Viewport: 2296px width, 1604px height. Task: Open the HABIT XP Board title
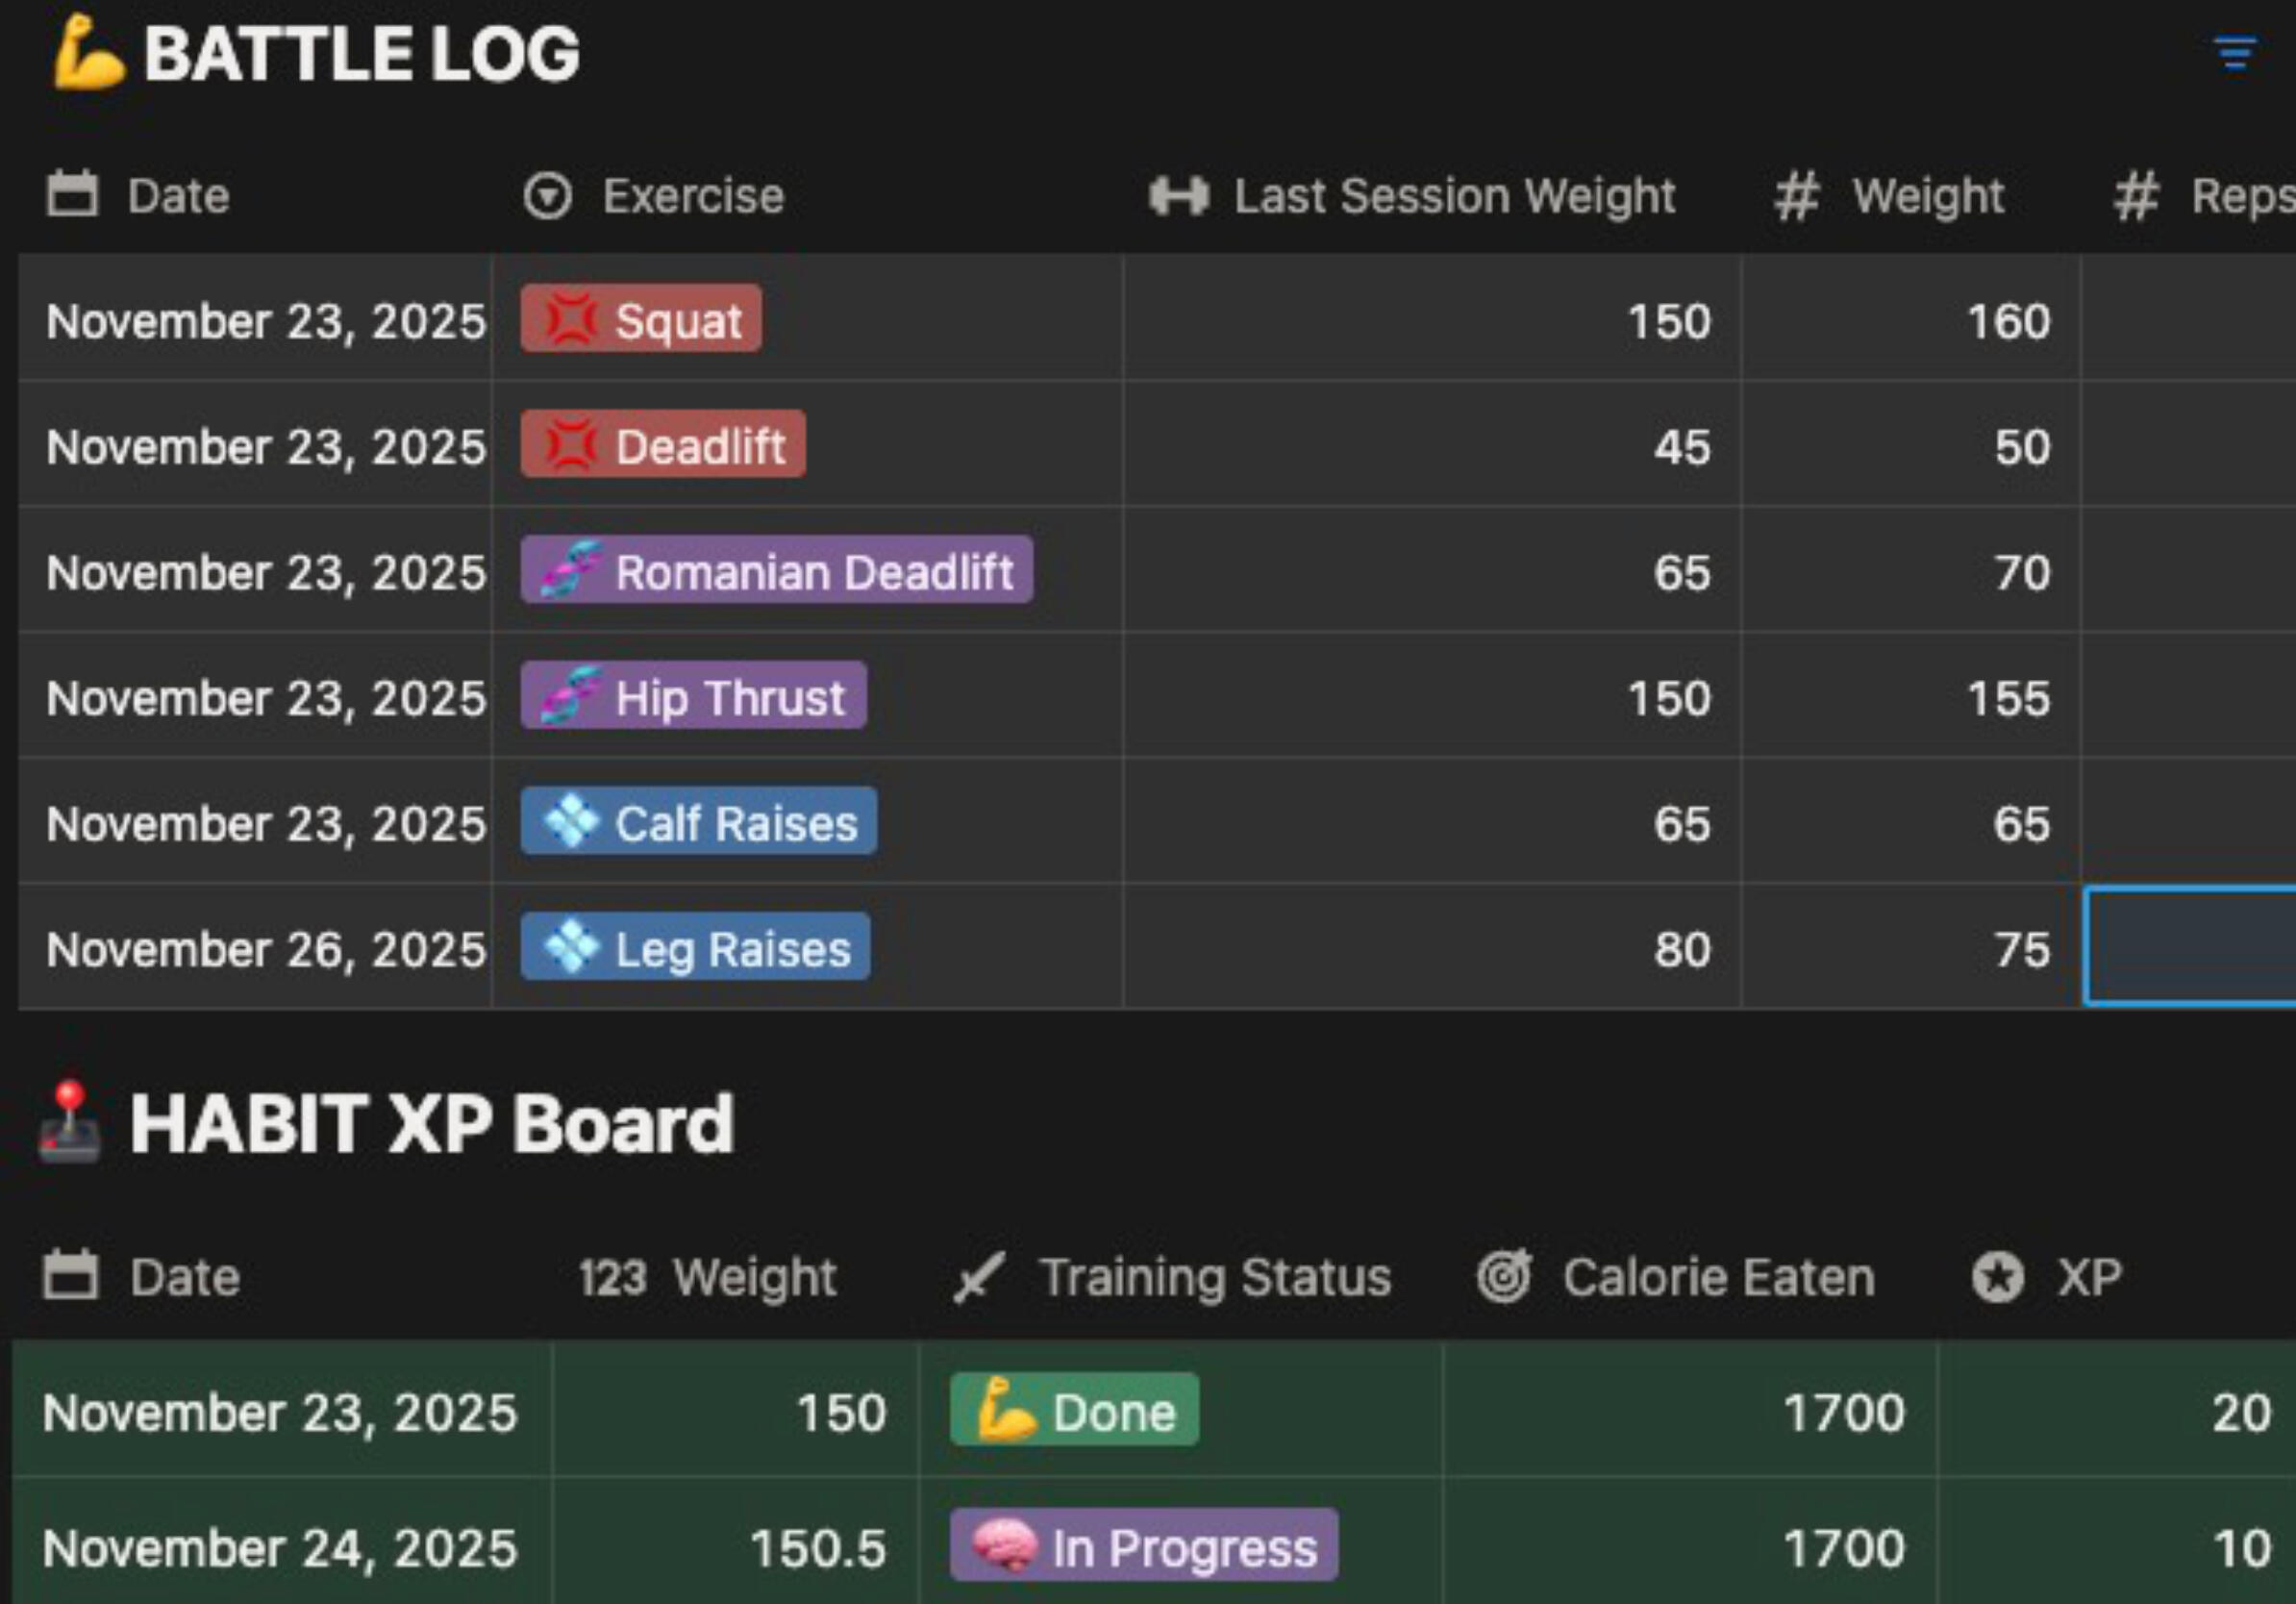[432, 1123]
